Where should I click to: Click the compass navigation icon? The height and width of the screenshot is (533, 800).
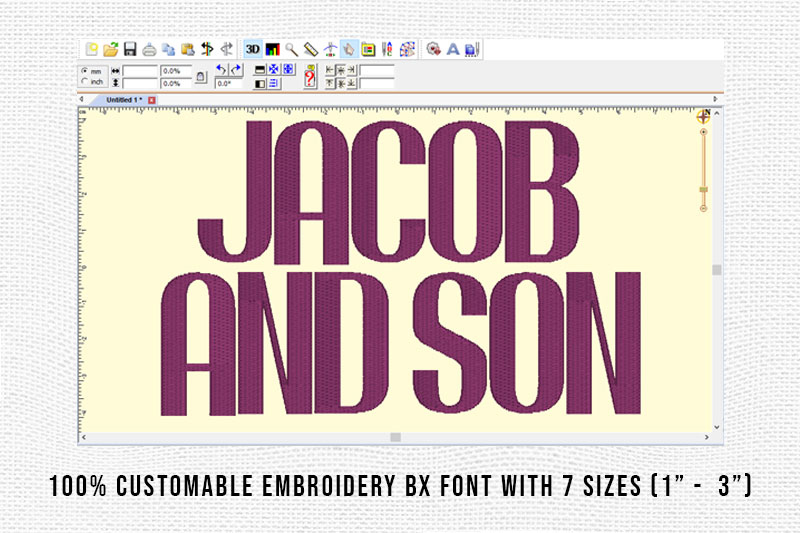(x=704, y=116)
